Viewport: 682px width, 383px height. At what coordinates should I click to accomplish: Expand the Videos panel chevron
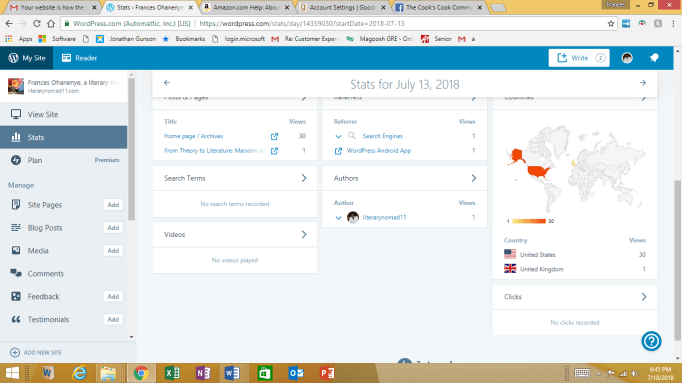tap(304, 234)
